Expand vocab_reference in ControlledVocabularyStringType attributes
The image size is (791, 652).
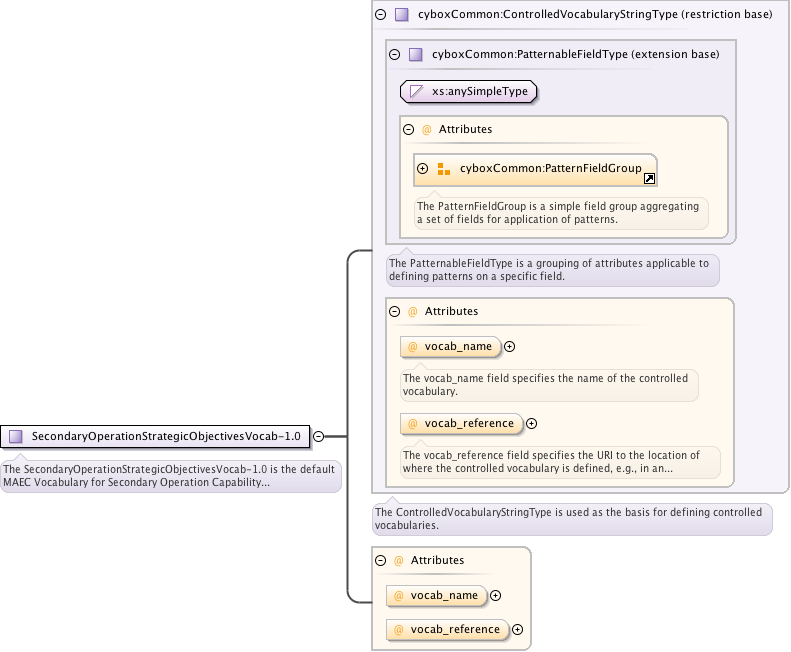(x=531, y=424)
